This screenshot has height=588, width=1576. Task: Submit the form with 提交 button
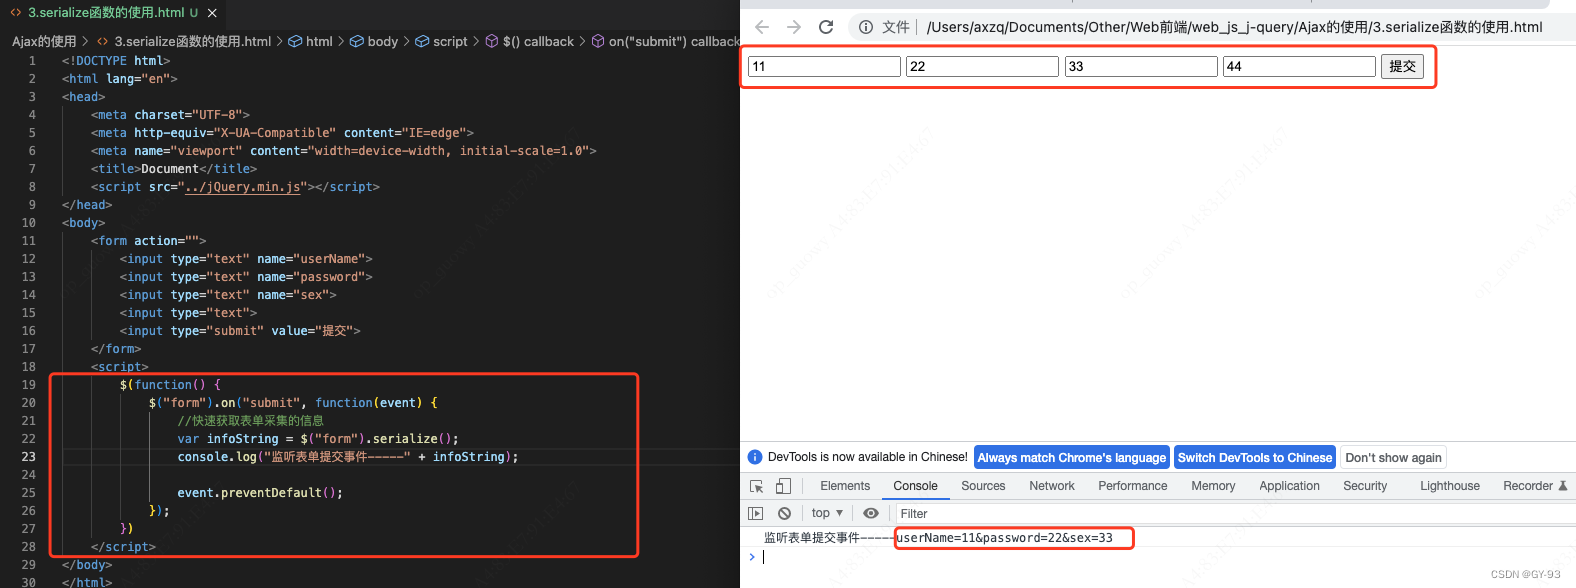point(1402,66)
